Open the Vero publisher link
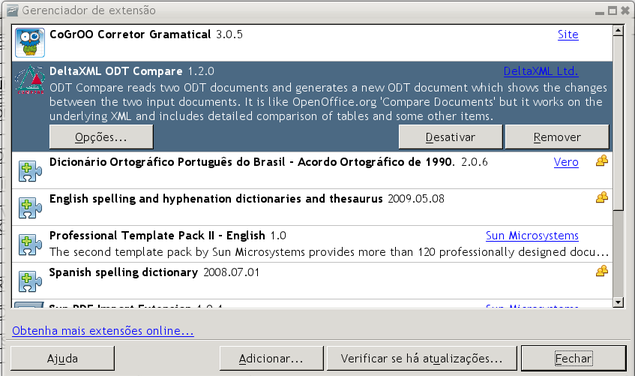 [566, 162]
